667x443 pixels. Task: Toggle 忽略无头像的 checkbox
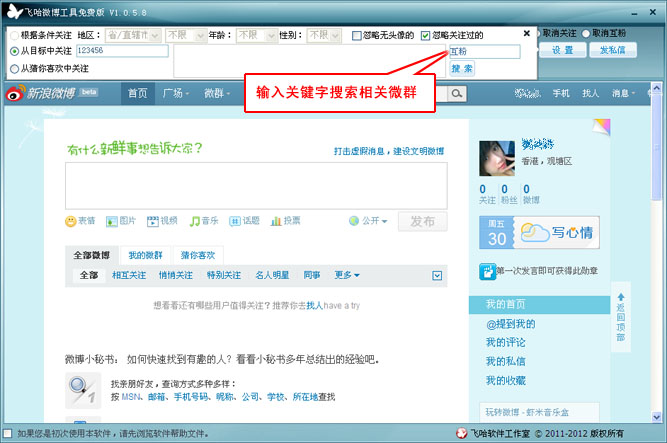coord(356,36)
